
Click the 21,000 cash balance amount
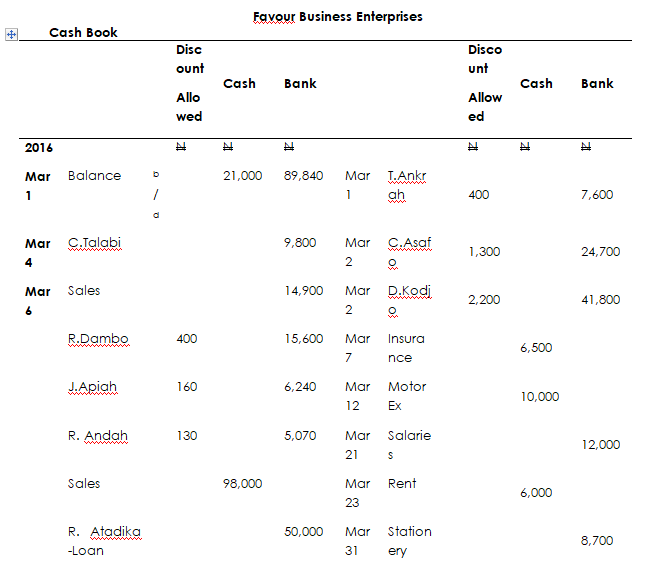[243, 175]
